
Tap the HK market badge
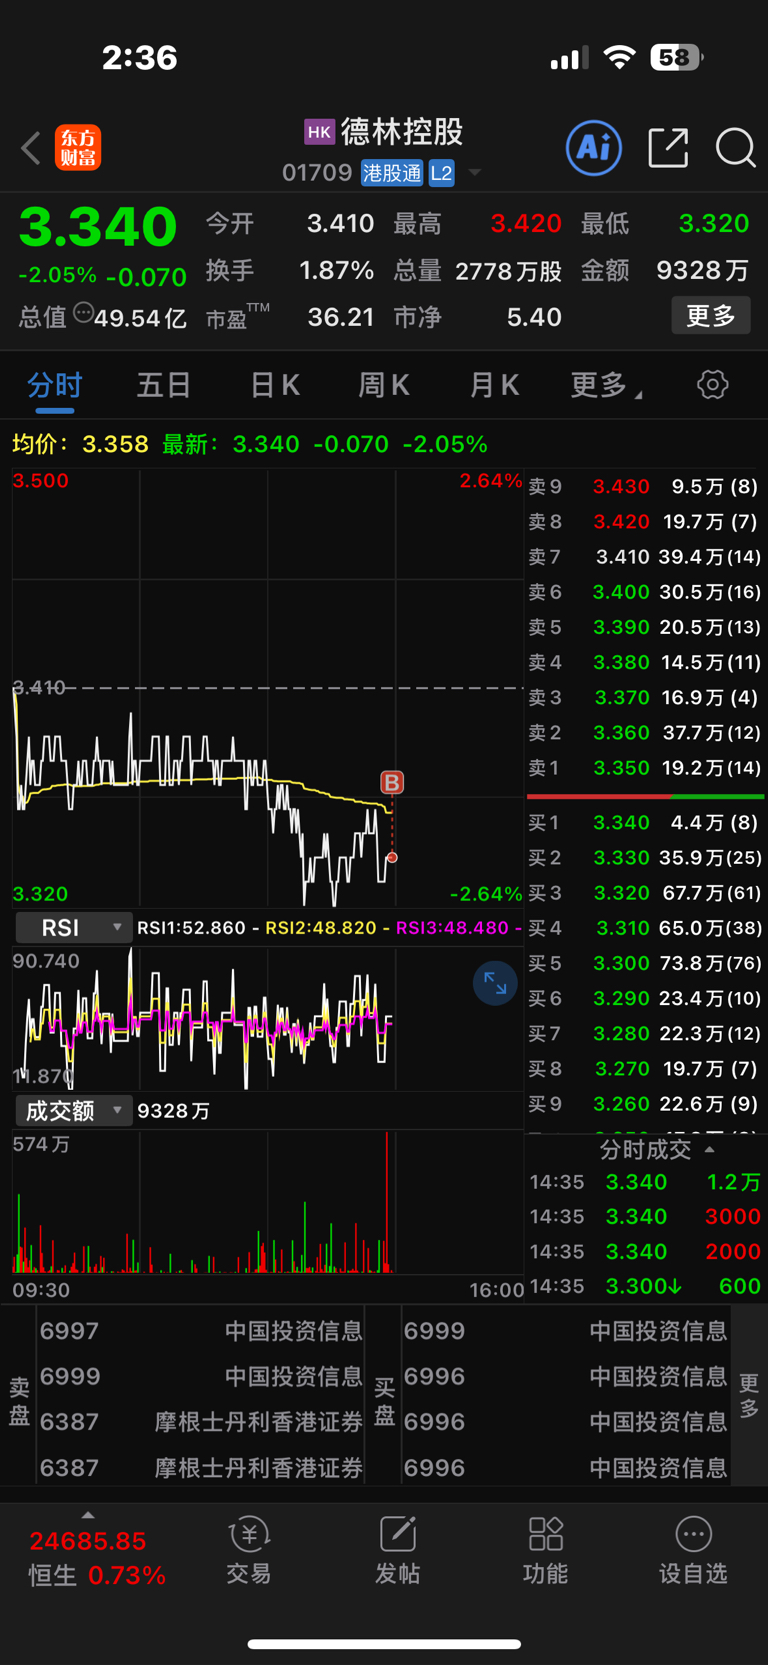[319, 132]
